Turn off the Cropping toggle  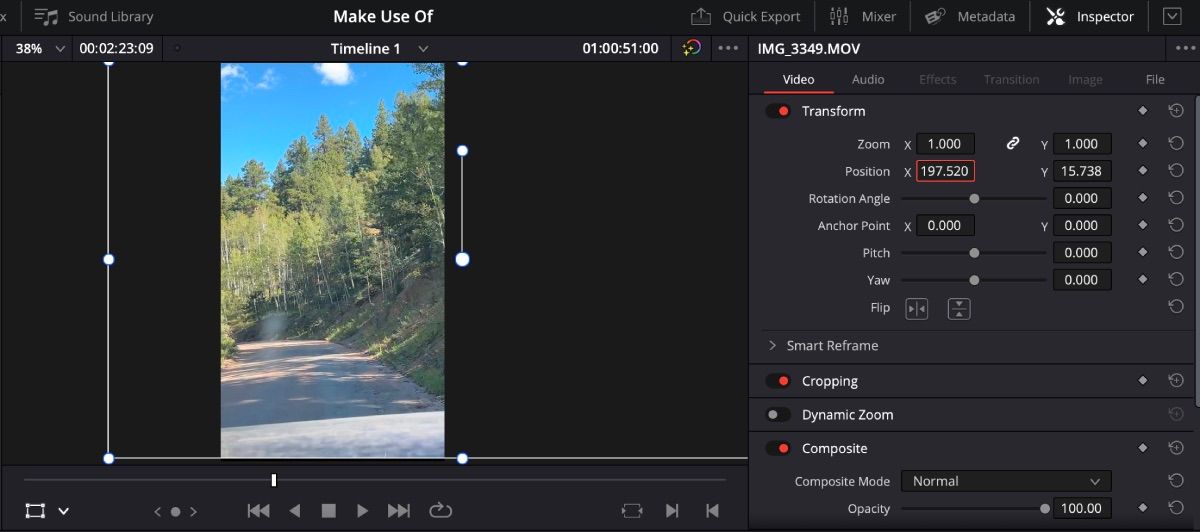pos(778,381)
